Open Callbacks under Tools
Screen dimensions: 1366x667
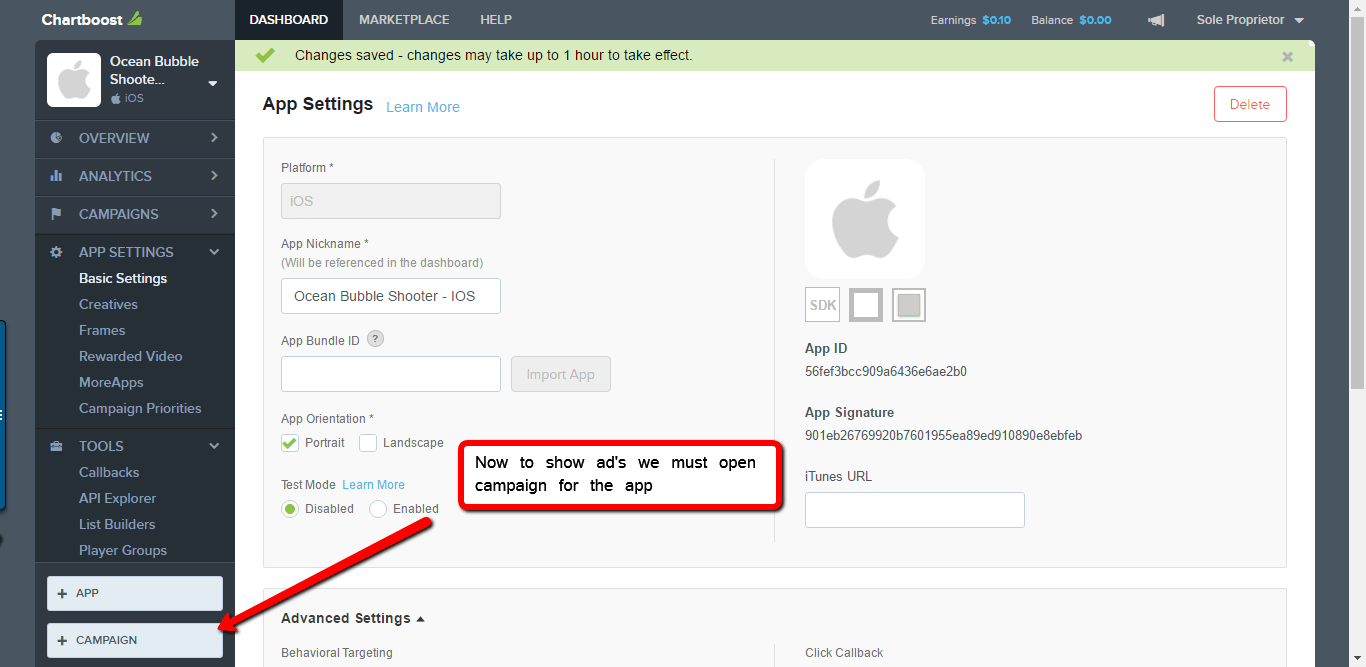click(x=109, y=472)
